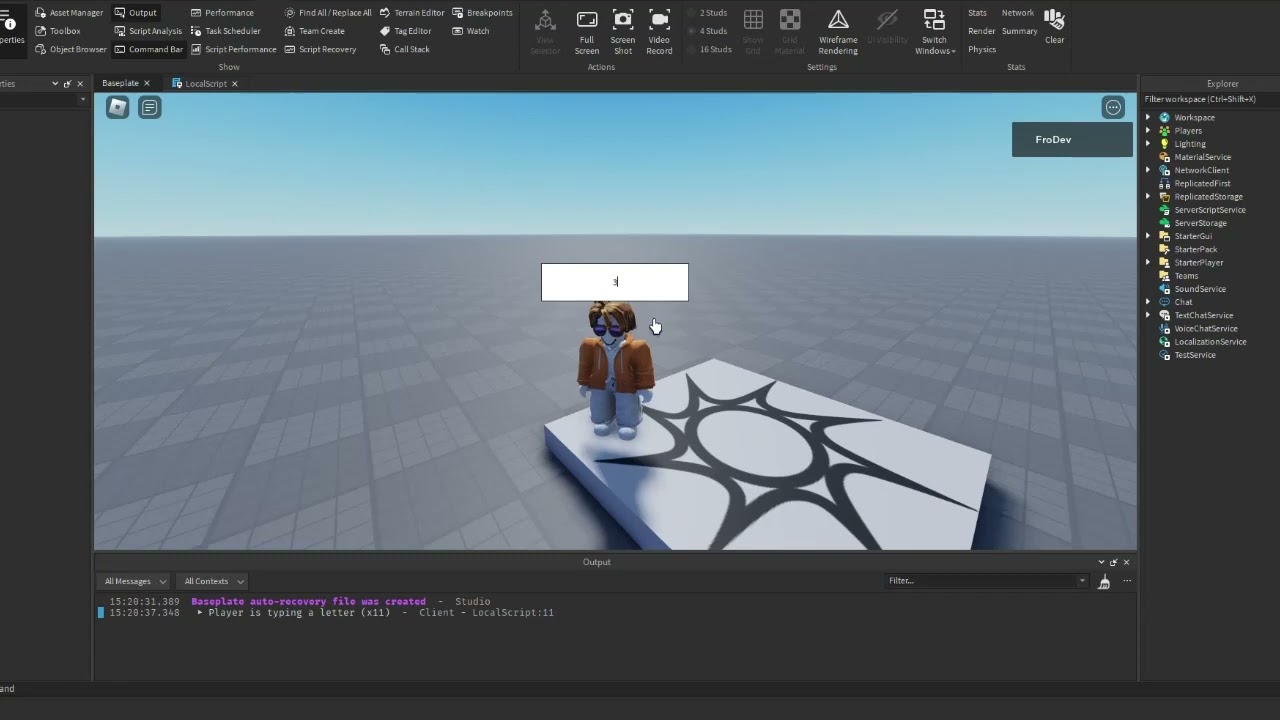Open the Terrain Editor

click(x=412, y=13)
